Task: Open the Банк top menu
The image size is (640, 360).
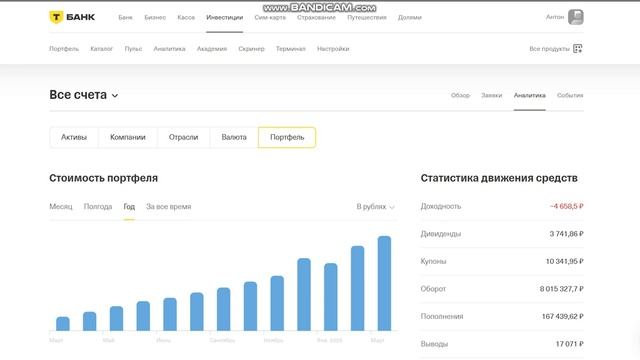Action: [x=125, y=18]
